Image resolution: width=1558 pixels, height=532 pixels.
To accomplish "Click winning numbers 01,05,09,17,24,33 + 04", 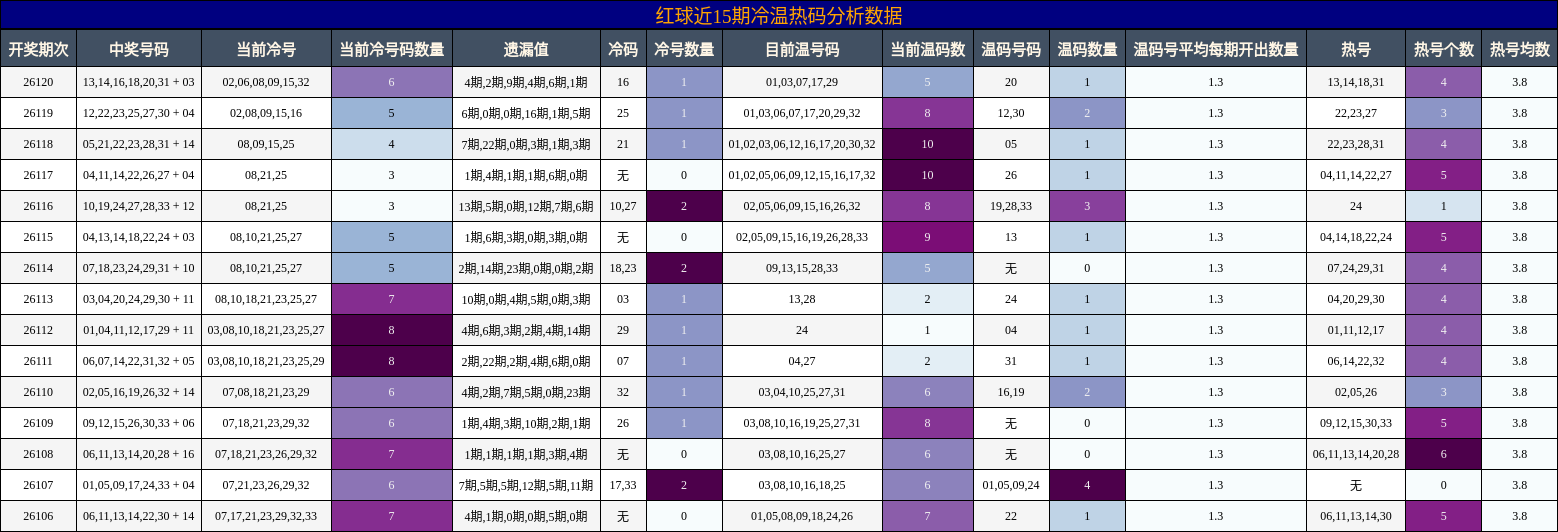I will click(x=139, y=485).
